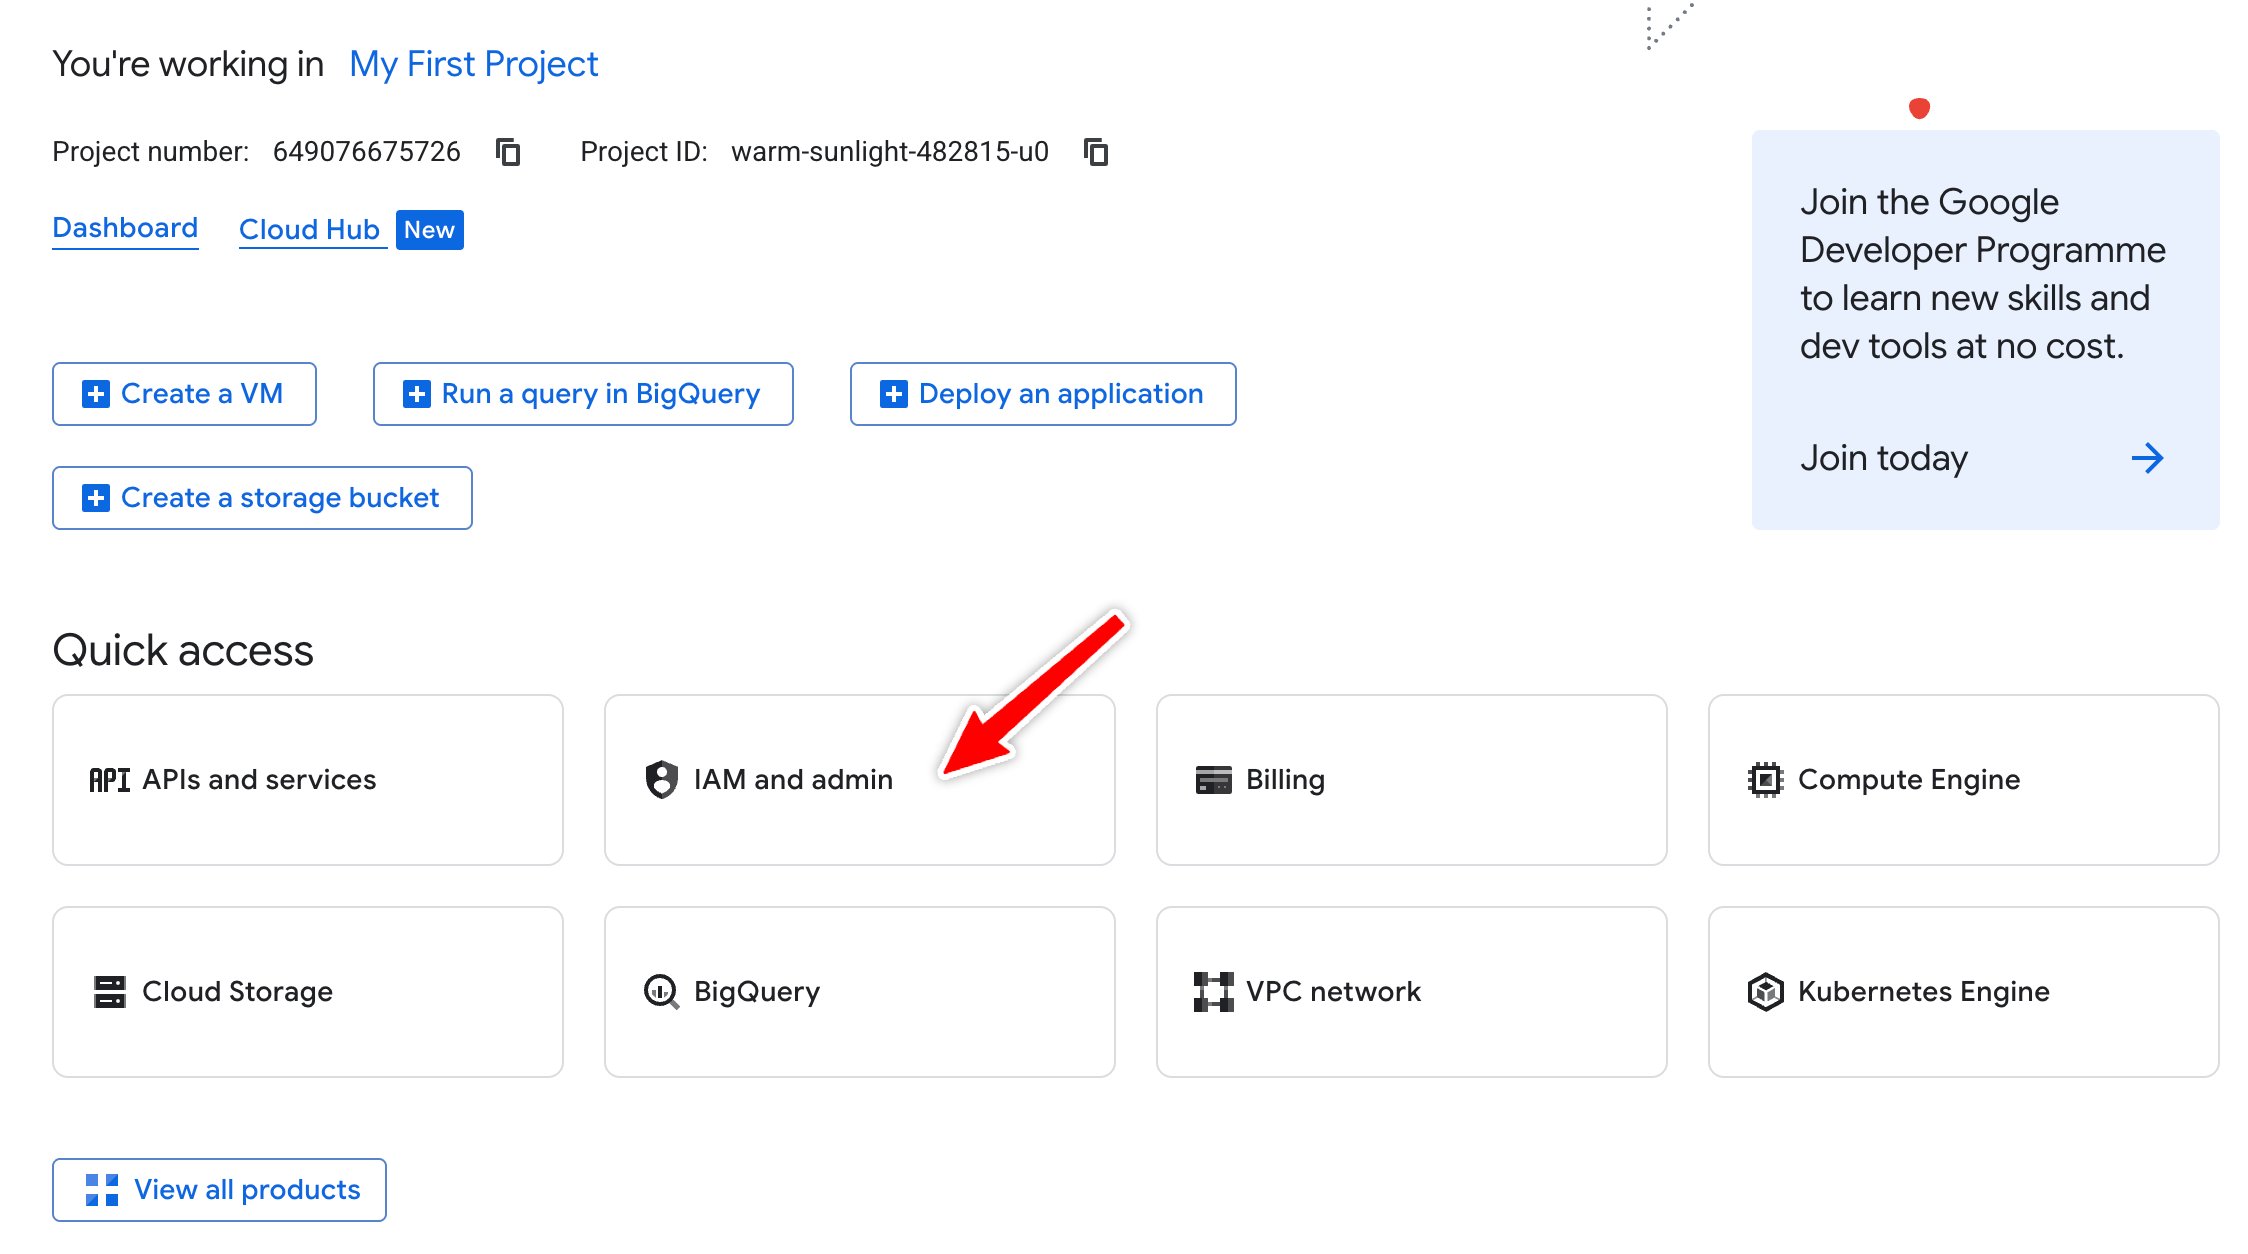Click Create a storage bucket button
Image resolution: width=2248 pixels, height=1254 pixels.
click(x=262, y=498)
